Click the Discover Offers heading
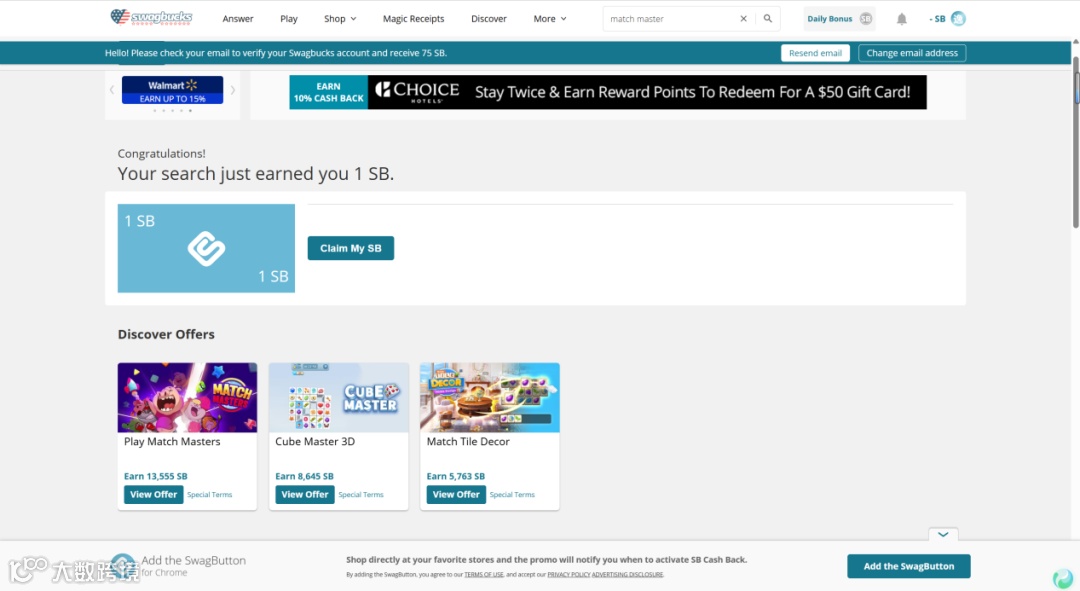 pos(166,334)
